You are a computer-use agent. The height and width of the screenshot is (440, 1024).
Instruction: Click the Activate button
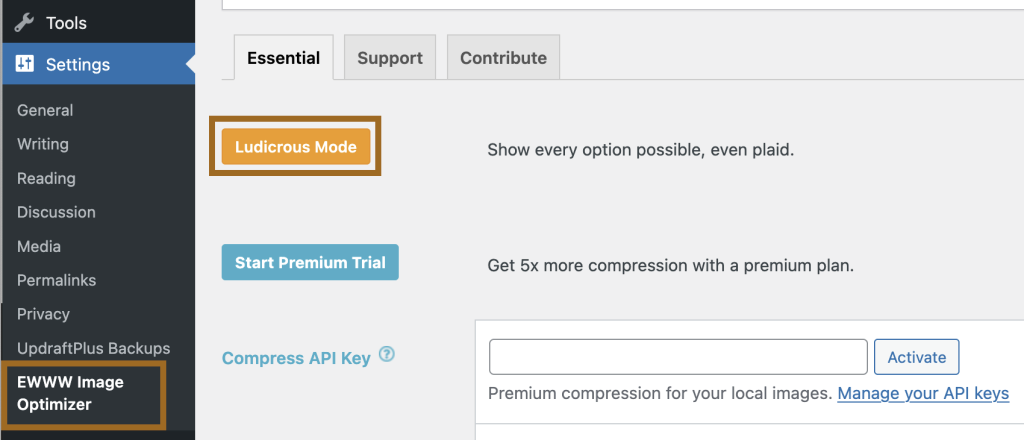click(x=916, y=357)
